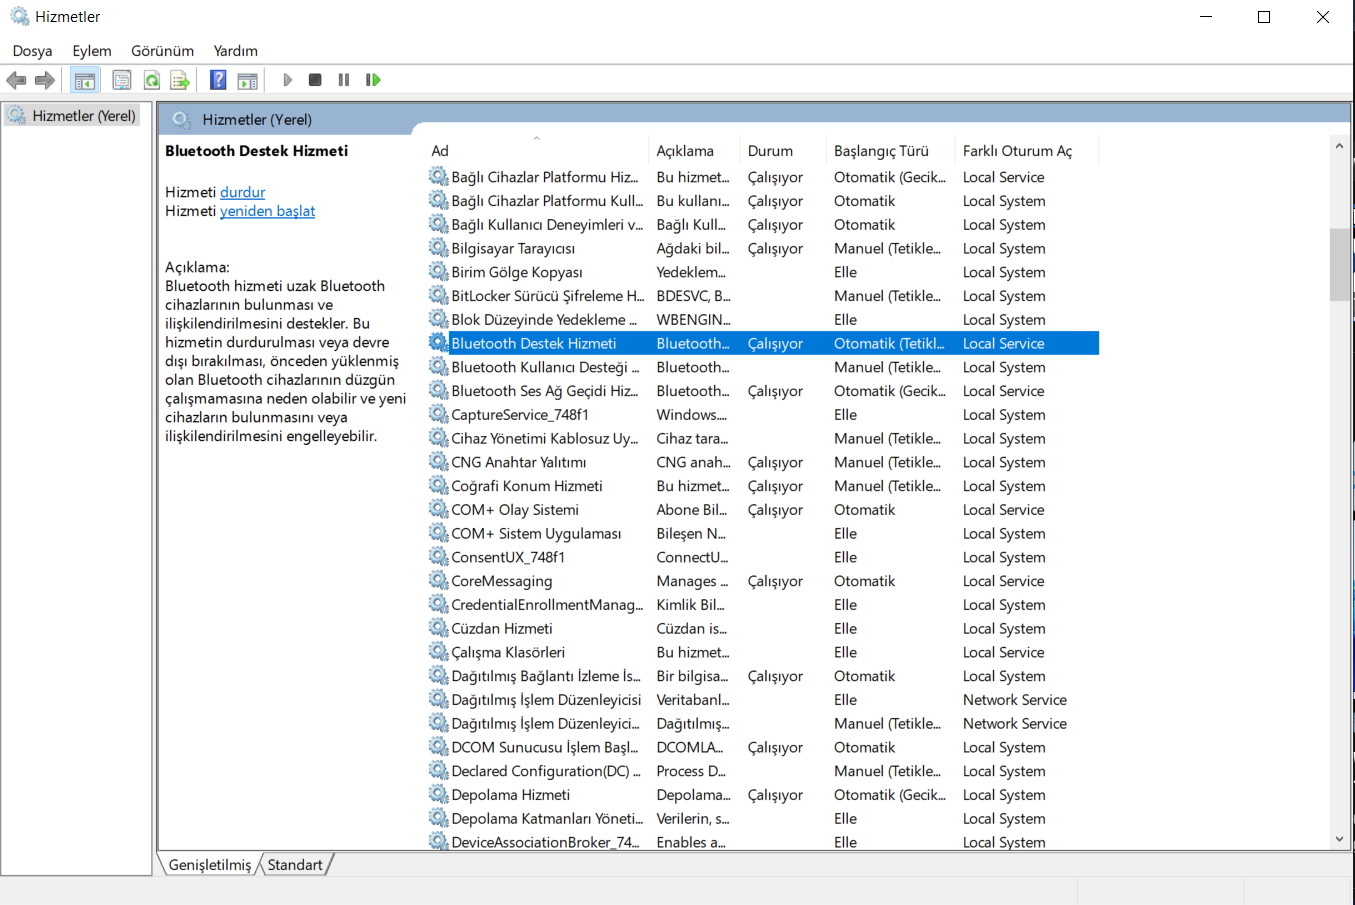This screenshot has height=905, width=1355.
Task: Select the Declared Configuration(DC) service
Action: coord(764,771)
